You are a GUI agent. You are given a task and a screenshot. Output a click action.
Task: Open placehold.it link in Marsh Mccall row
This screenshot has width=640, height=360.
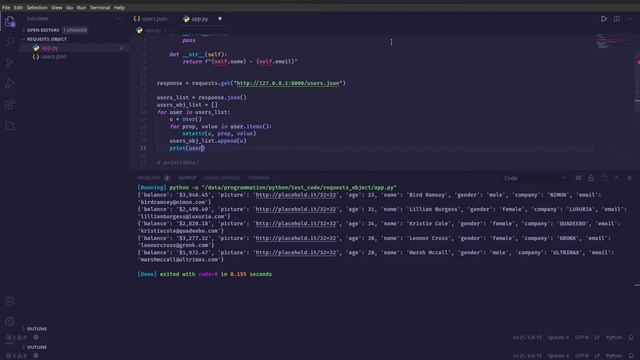pyautogui.click(x=296, y=253)
